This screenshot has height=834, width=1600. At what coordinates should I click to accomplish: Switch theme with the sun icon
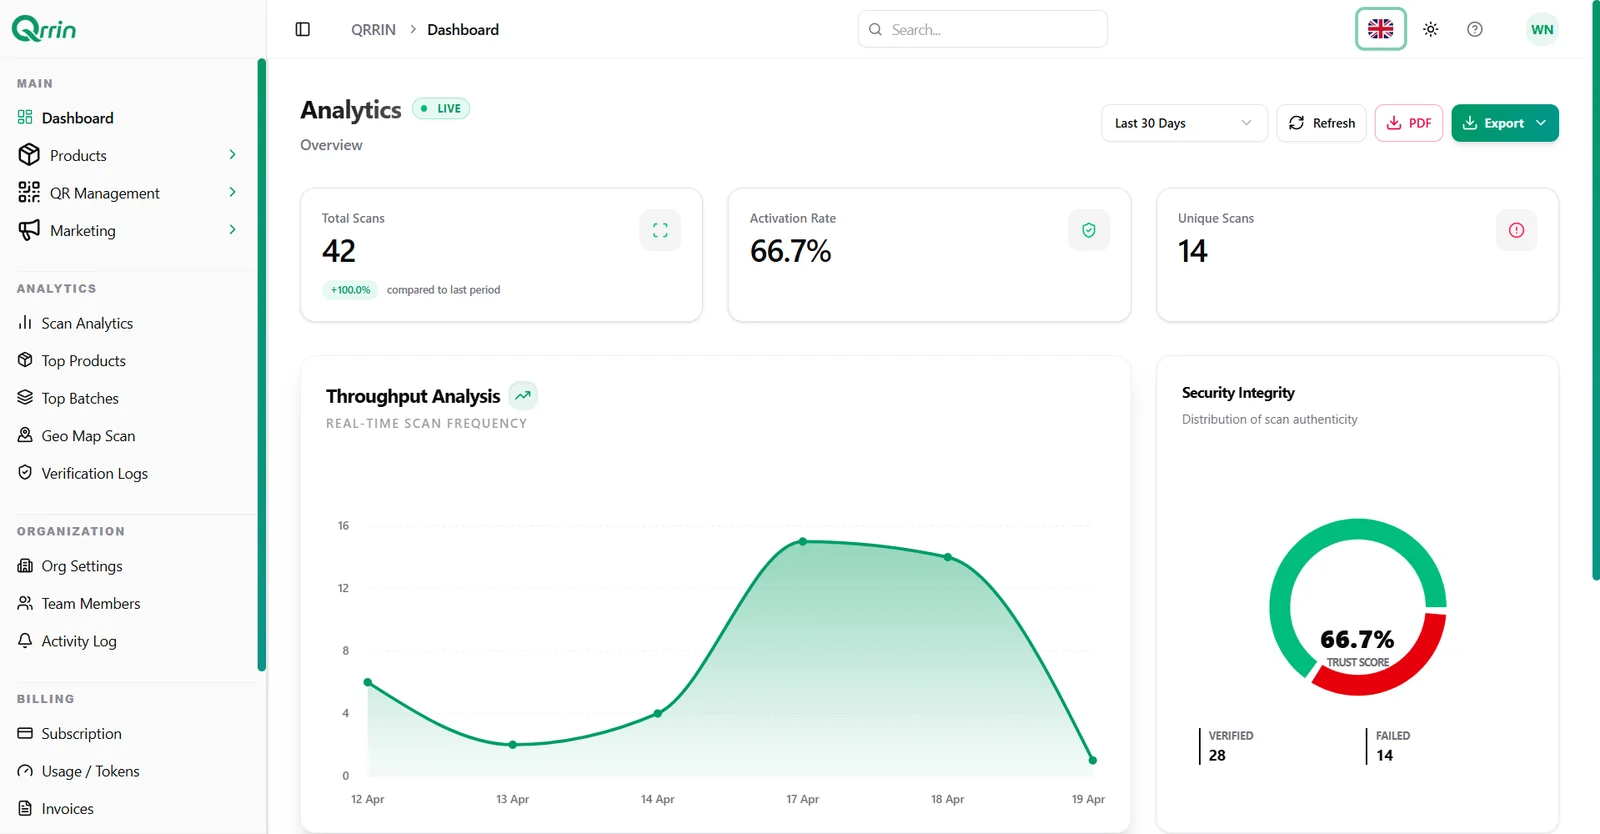pos(1431,29)
